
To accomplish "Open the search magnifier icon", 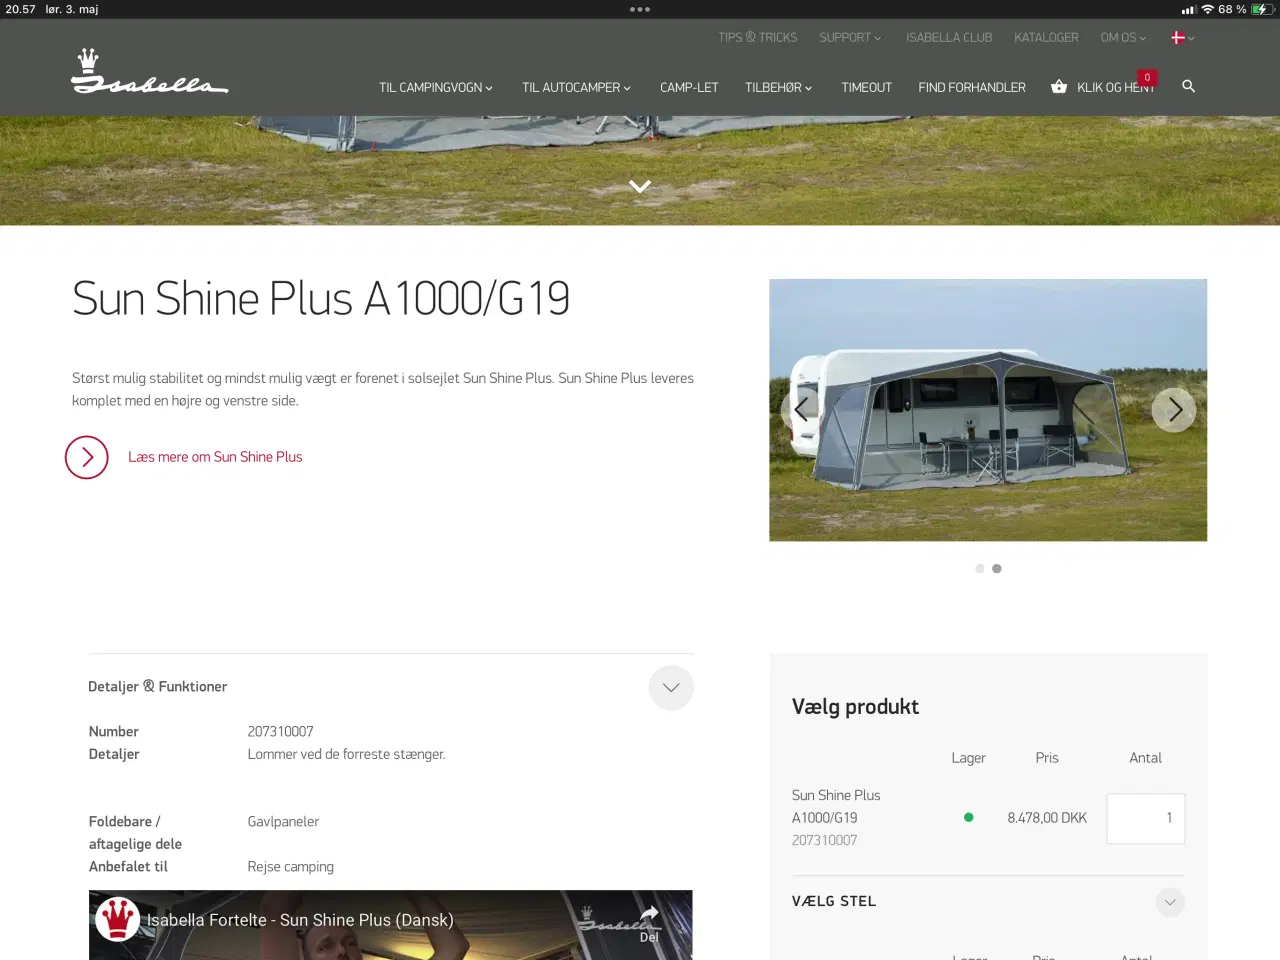I will pos(1189,86).
